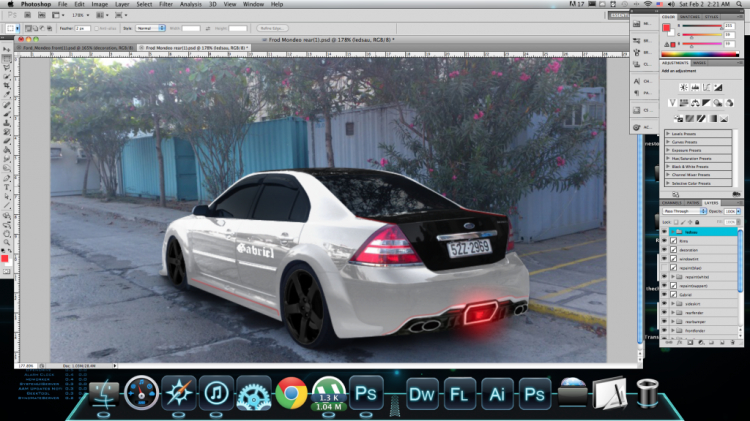Select the Move tool in the toolbox
This screenshot has width=750, height=421.
click(7, 49)
